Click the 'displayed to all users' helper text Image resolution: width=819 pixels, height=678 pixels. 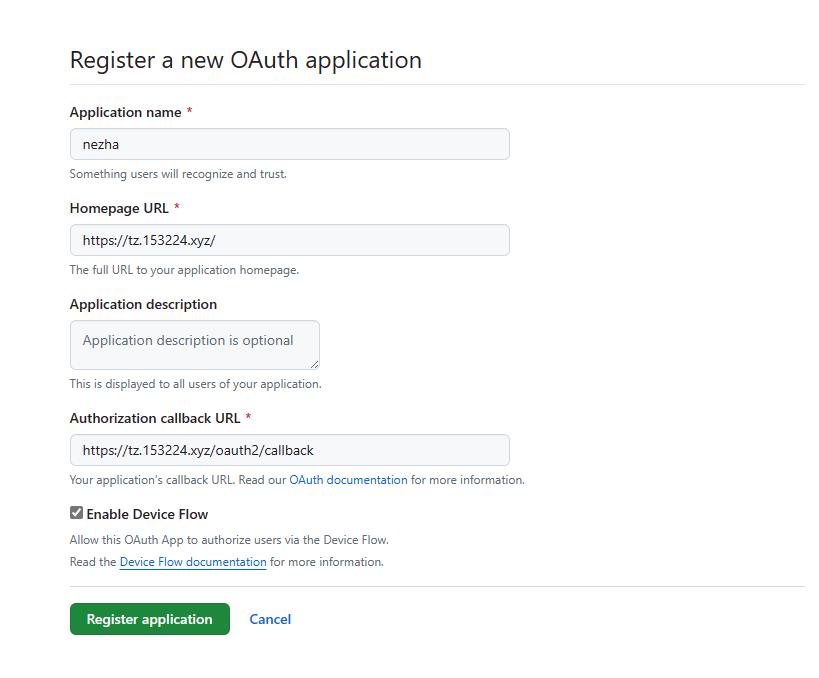[x=195, y=384]
